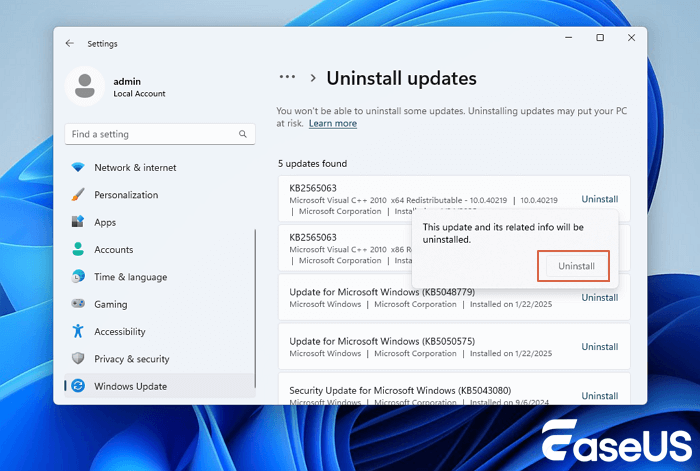
Task: Click the Network & internet wifi icon
Action: (78, 167)
